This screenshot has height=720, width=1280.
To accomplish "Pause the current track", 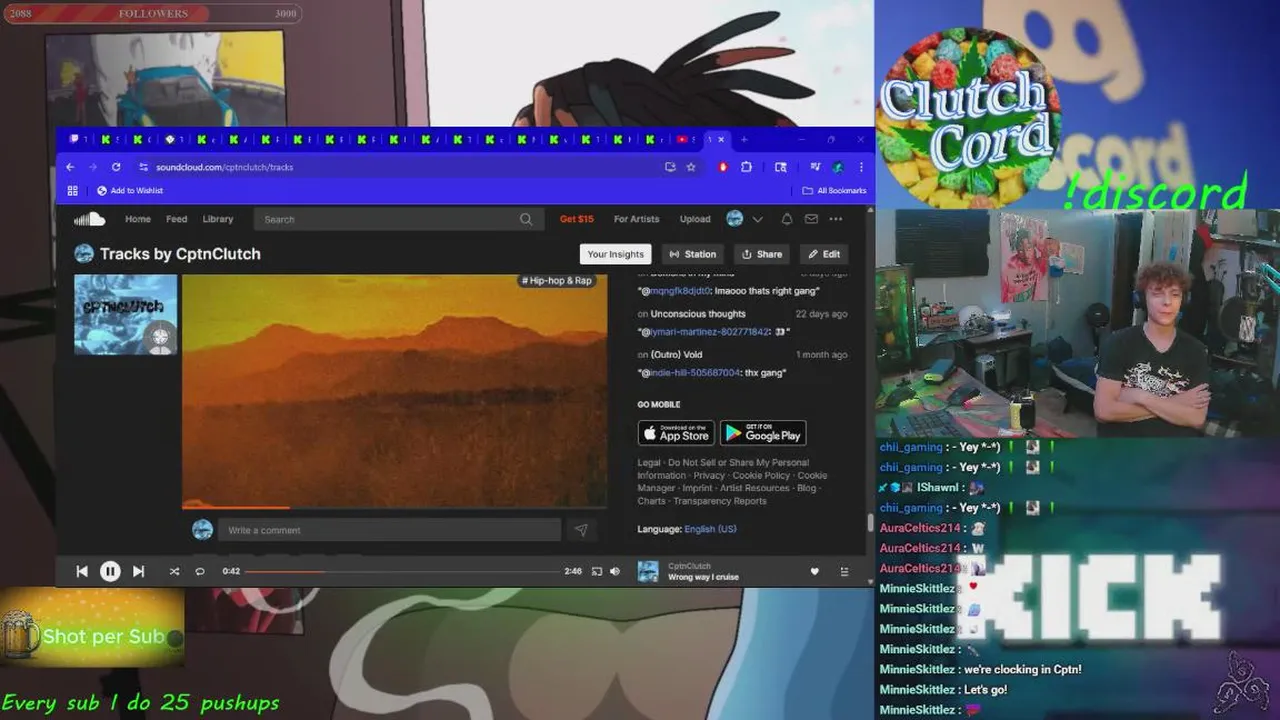I will (x=110, y=571).
